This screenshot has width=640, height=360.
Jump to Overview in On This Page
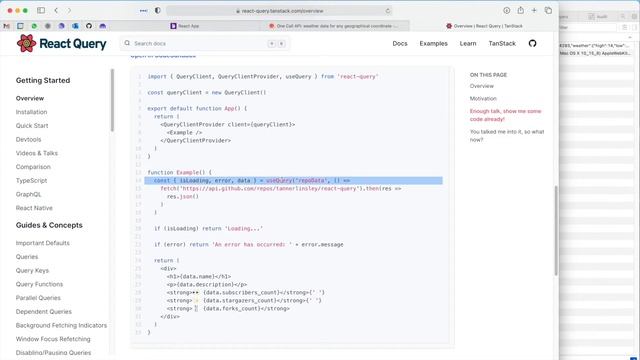tap(482, 86)
